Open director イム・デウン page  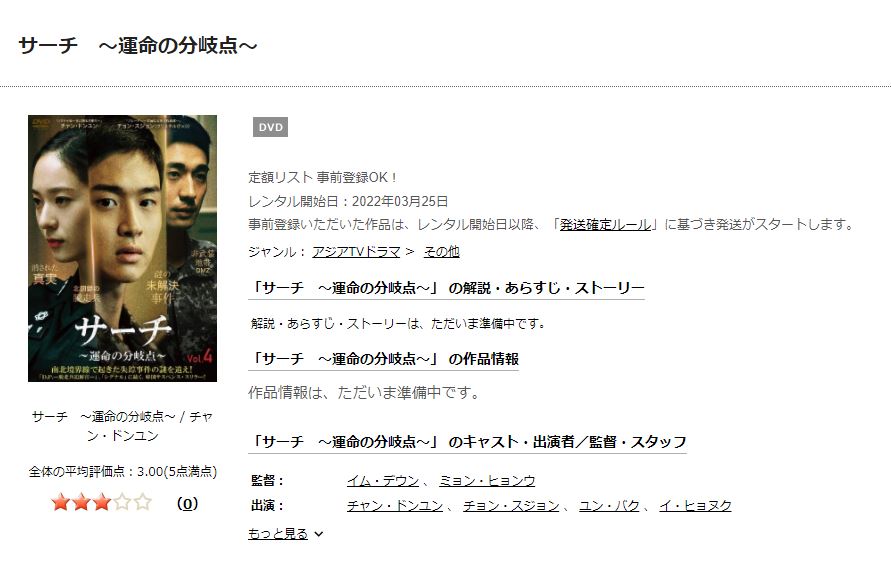383,481
